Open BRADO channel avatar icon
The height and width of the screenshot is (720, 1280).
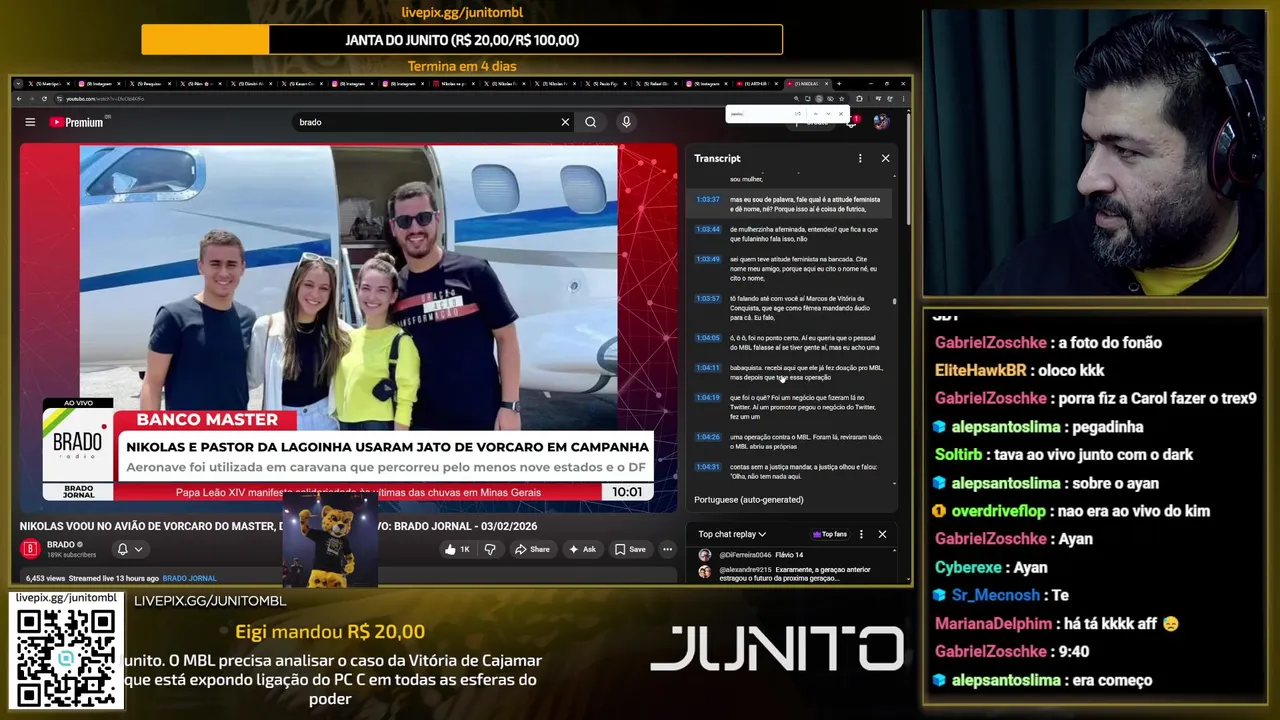30,549
